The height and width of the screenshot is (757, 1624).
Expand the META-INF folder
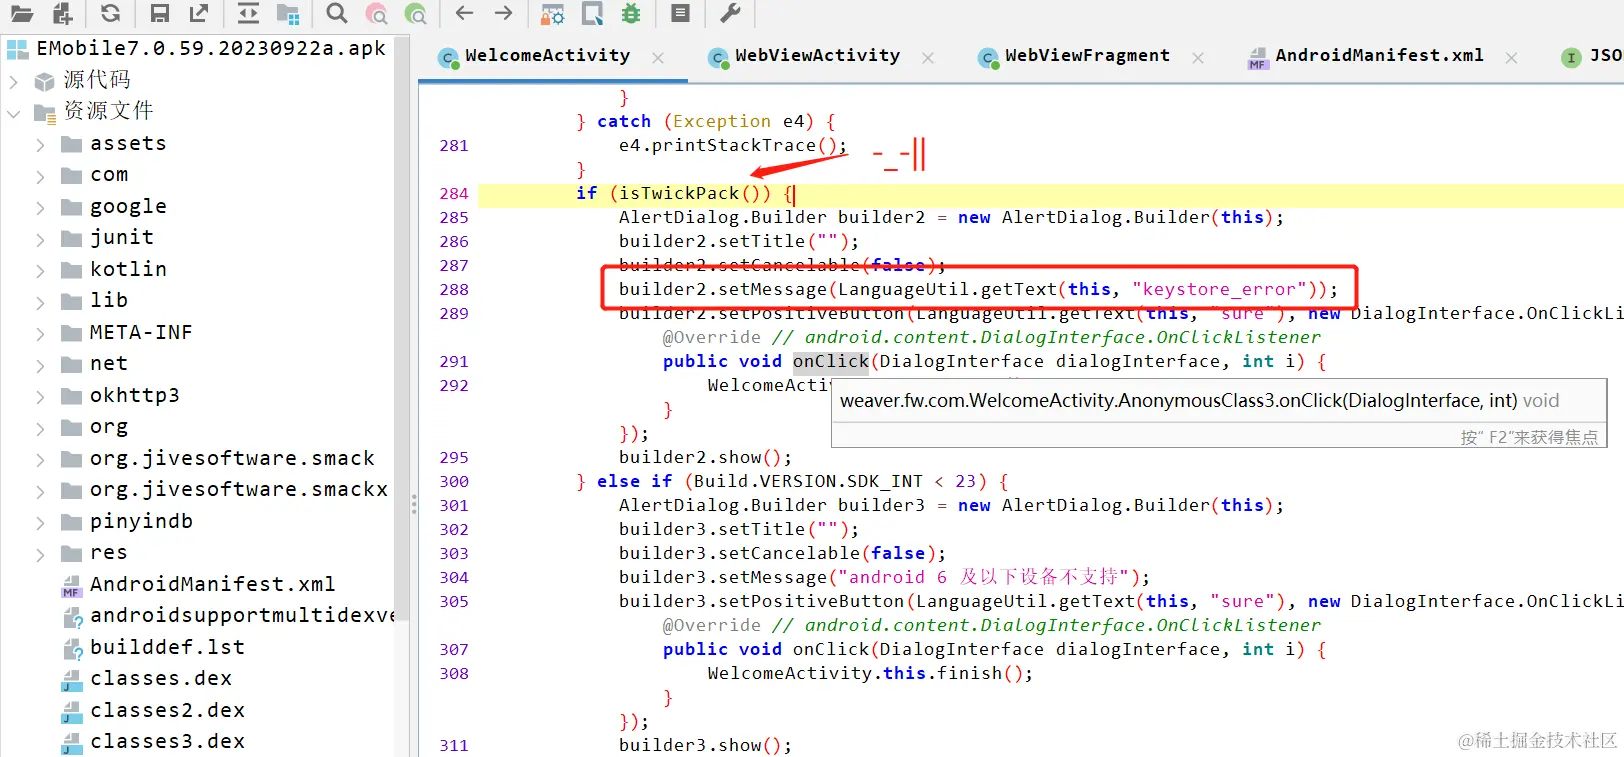click(x=40, y=334)
